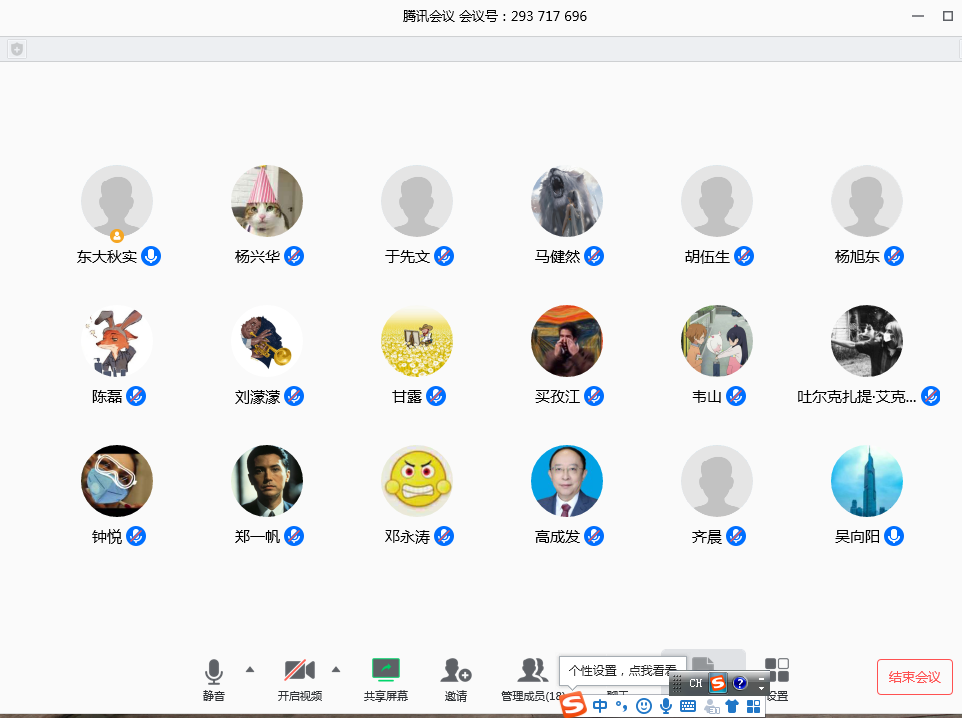Click the 个性设置 tooltip popup

point(622,670)
